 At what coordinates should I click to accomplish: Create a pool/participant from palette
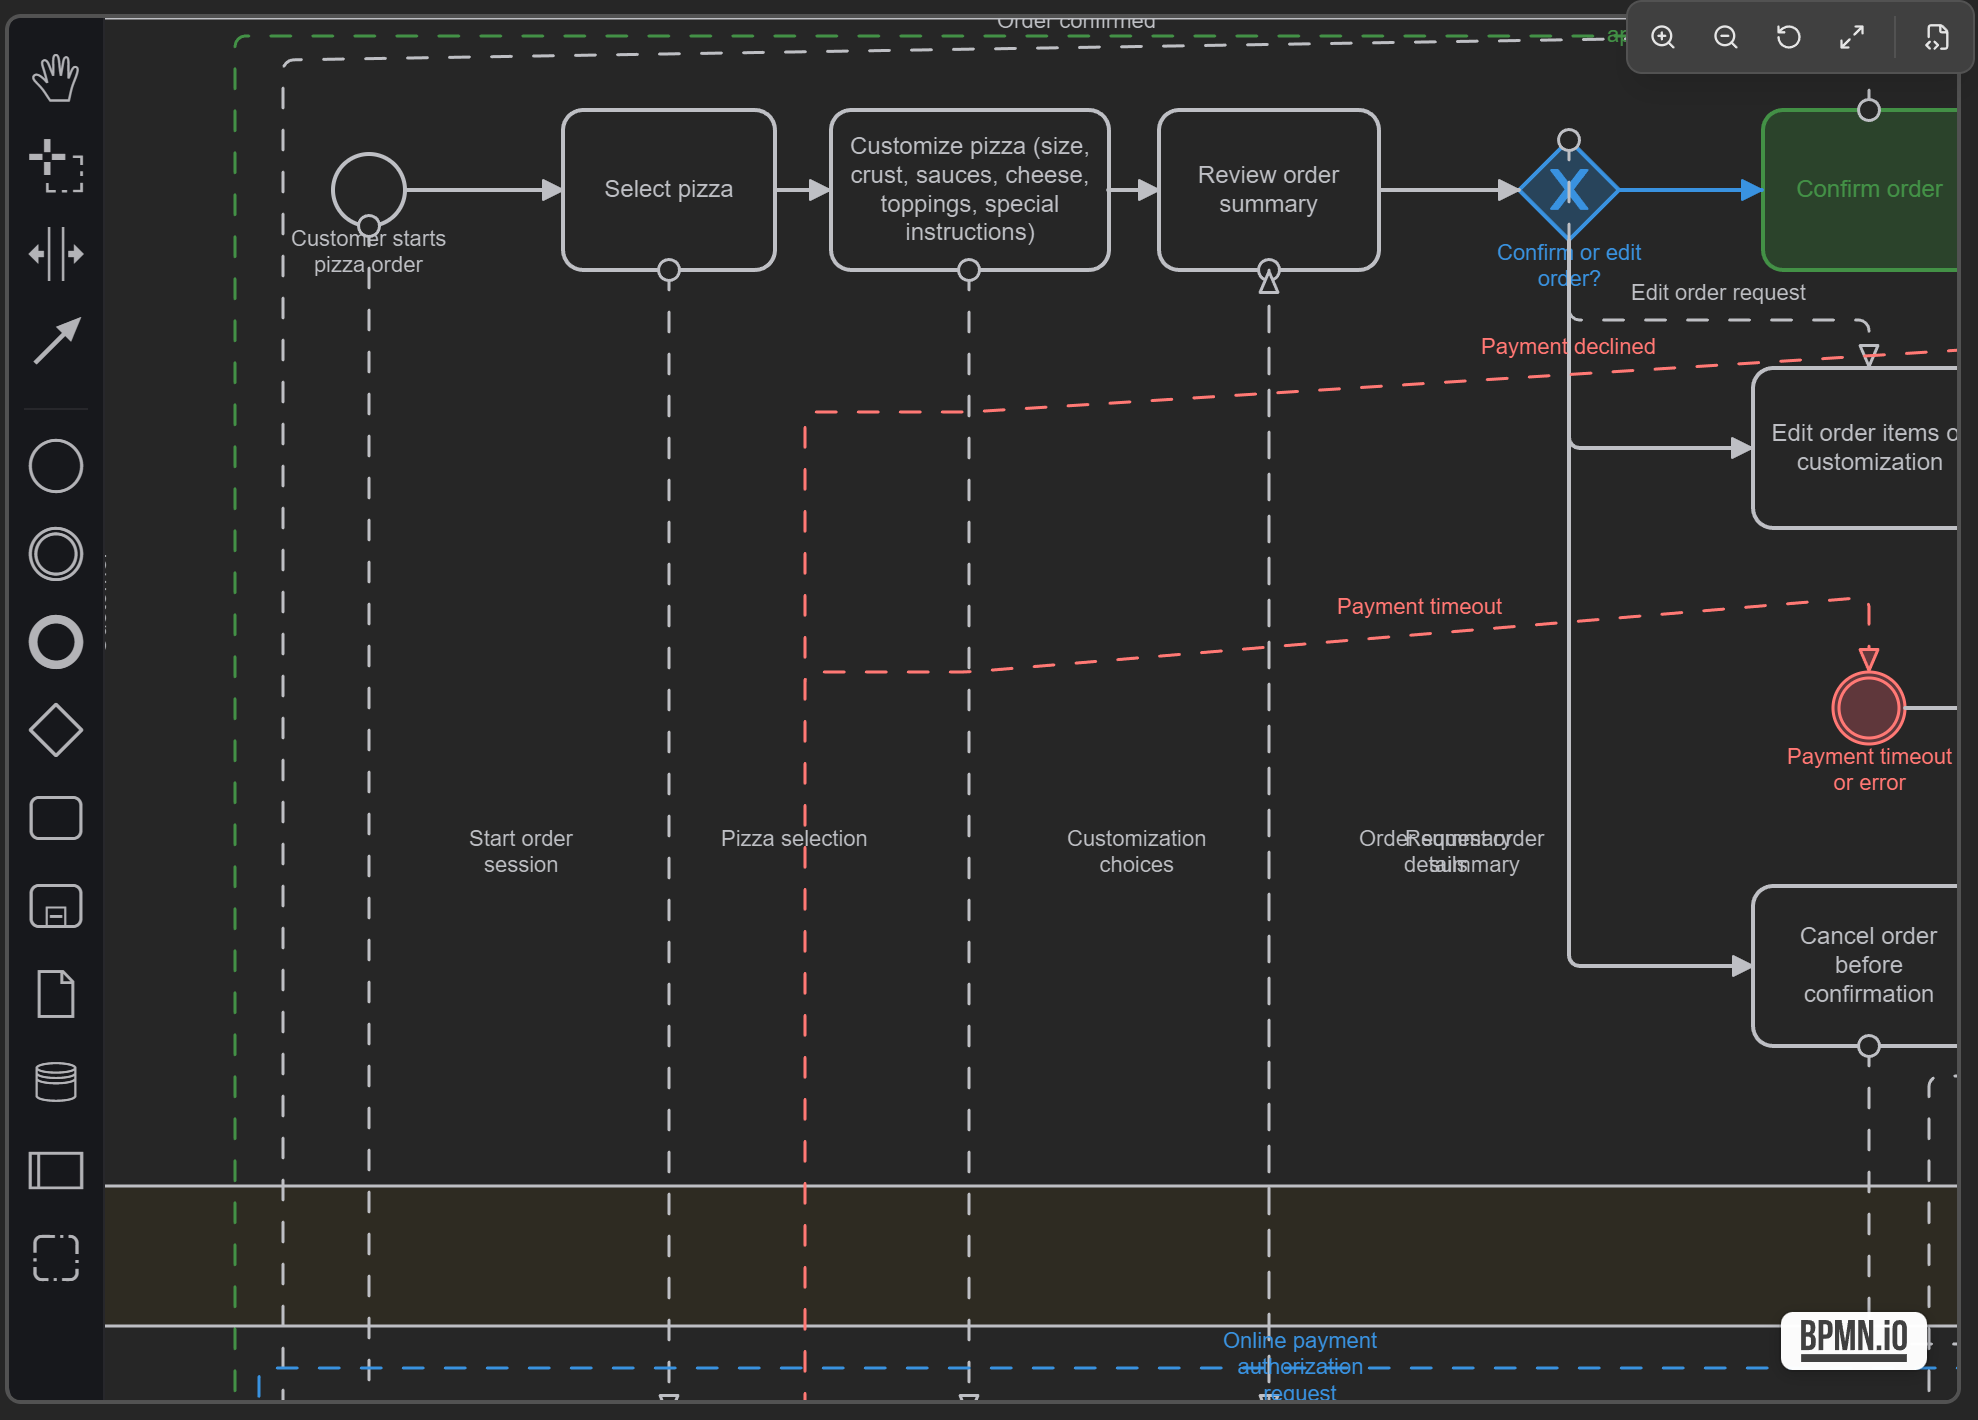55,1170
